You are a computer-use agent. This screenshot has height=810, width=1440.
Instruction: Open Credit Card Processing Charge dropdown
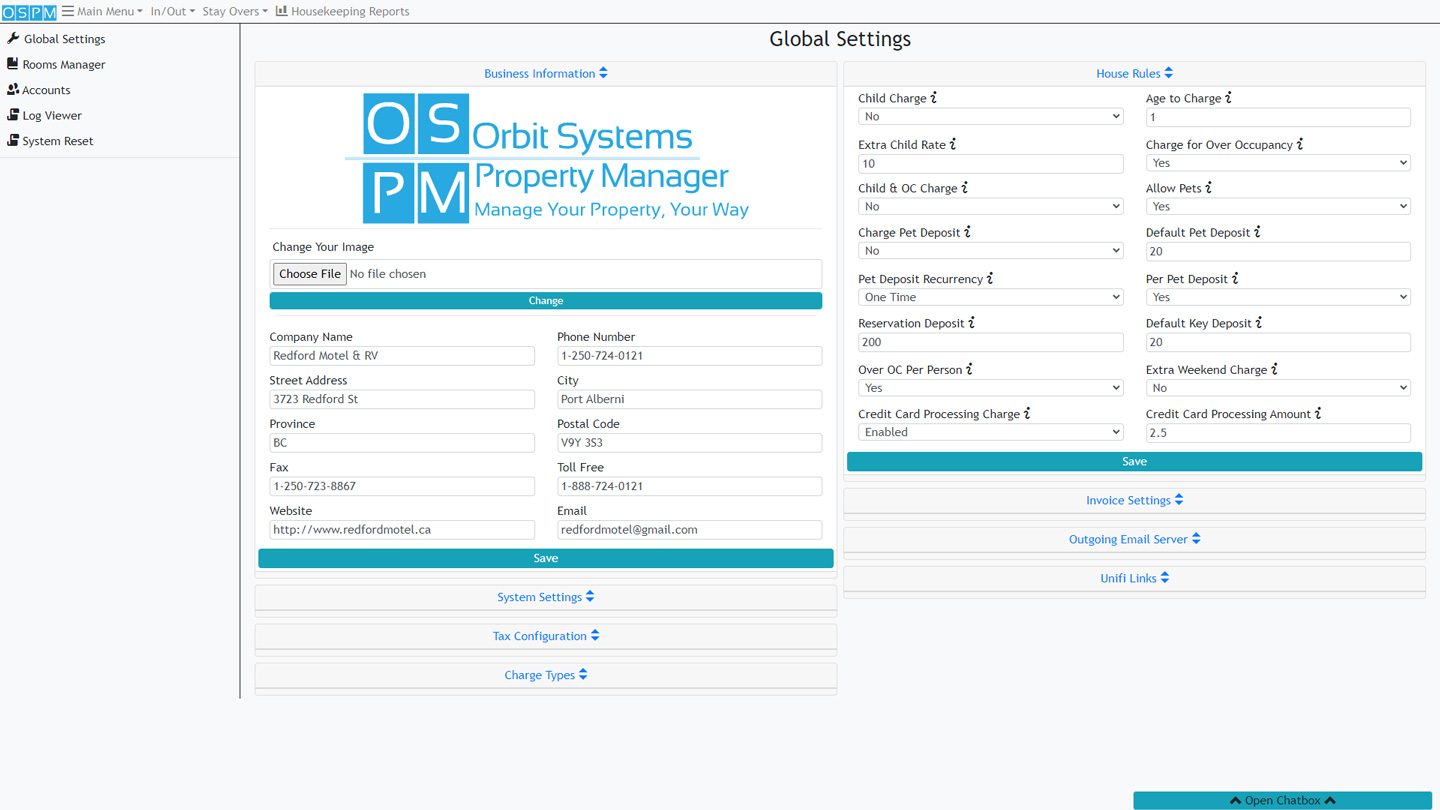point(990,432)
